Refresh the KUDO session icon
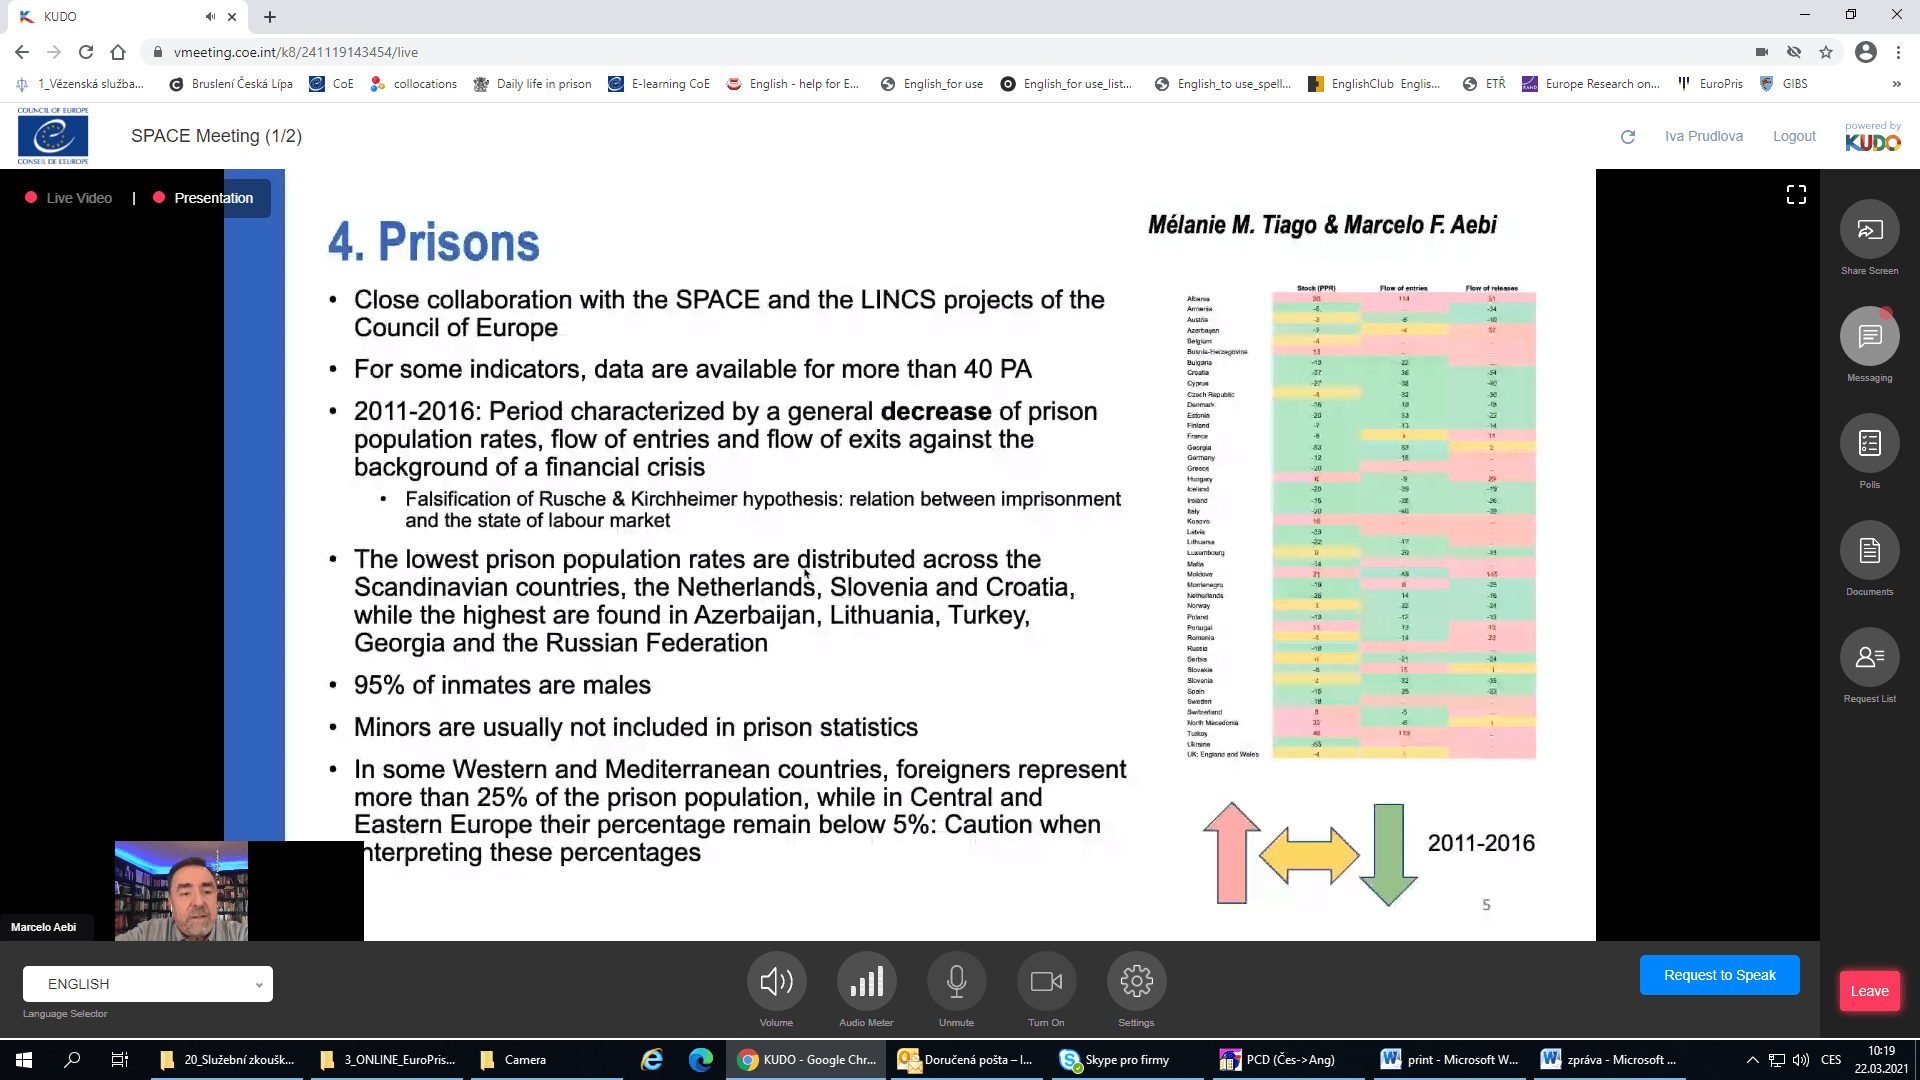Screen dimensions: 1920x1080 coord(1628,137)
